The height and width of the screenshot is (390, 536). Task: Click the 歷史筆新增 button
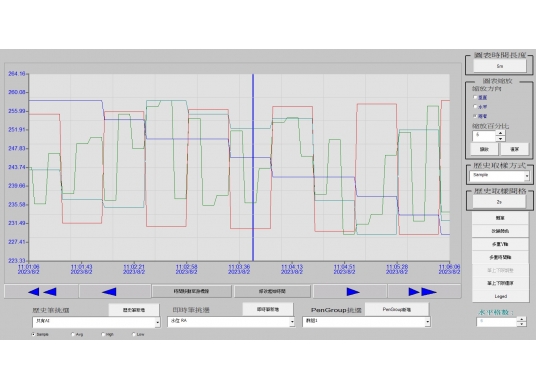134,310
